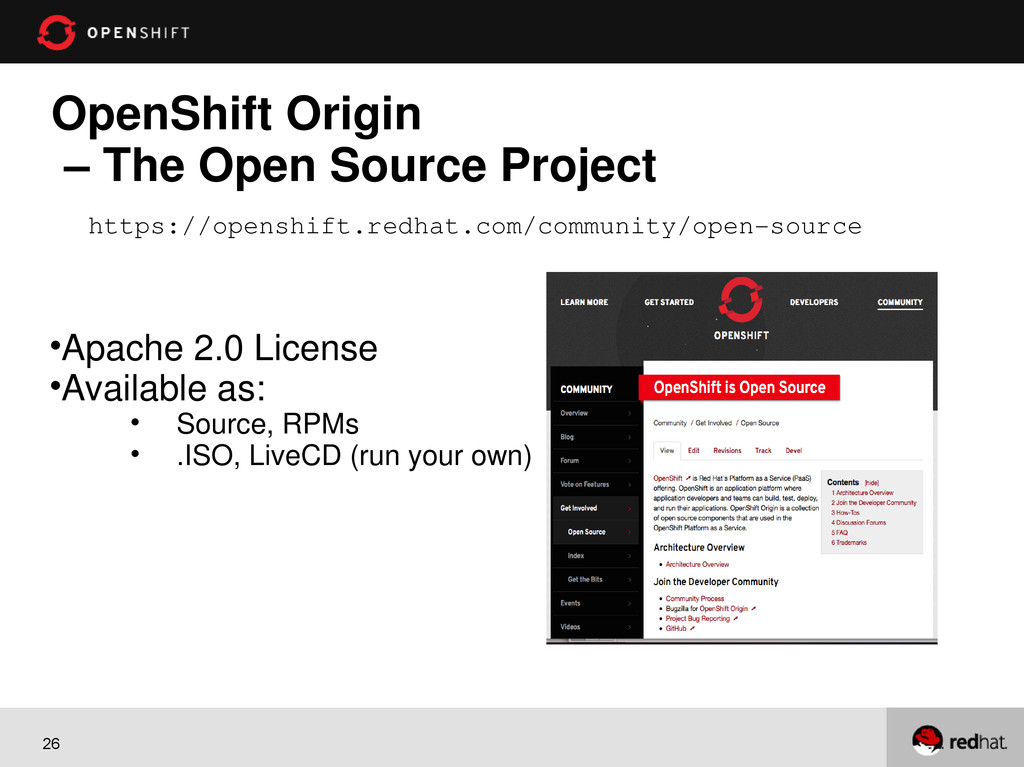This screenshot has height=767, width=1024.
Task: Jump to '2 Join the Developer Community' in Contents
Action: 874,502
